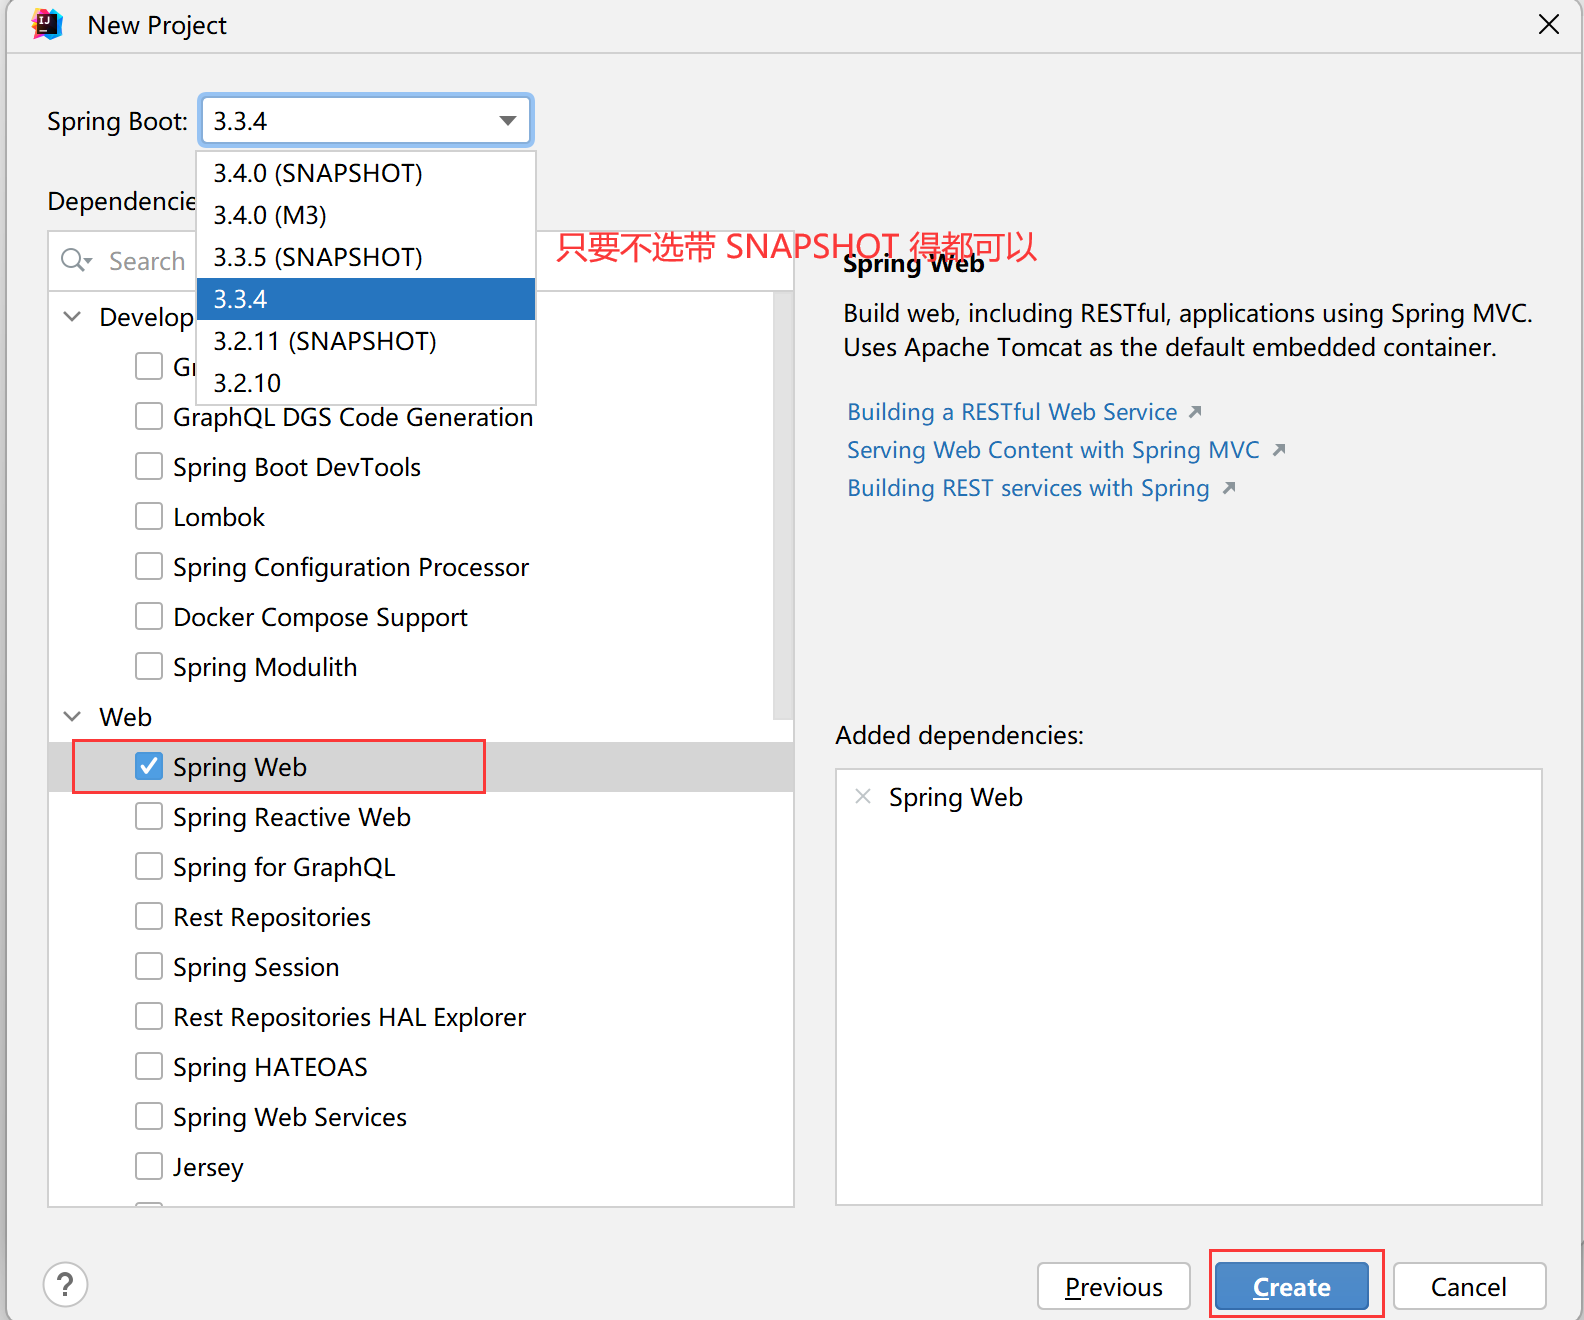The height and width of the screenshot is (1320, 1584).
Task: Cancel the New Project wizard
Action: pos(1469,1286)
